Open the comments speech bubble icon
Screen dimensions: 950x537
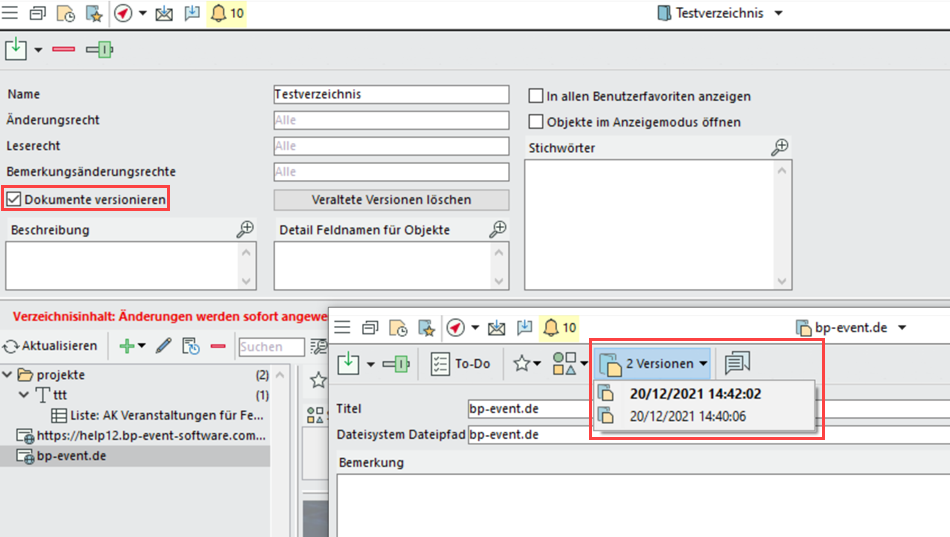pyautogui.click(x=737, y=363)
